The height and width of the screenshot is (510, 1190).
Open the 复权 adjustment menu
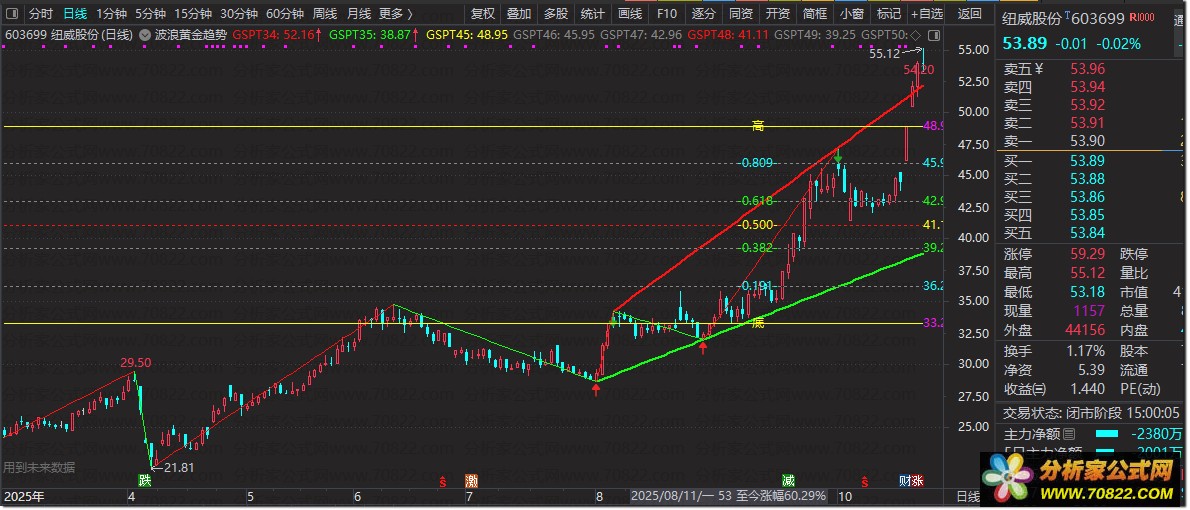(483, 14)
